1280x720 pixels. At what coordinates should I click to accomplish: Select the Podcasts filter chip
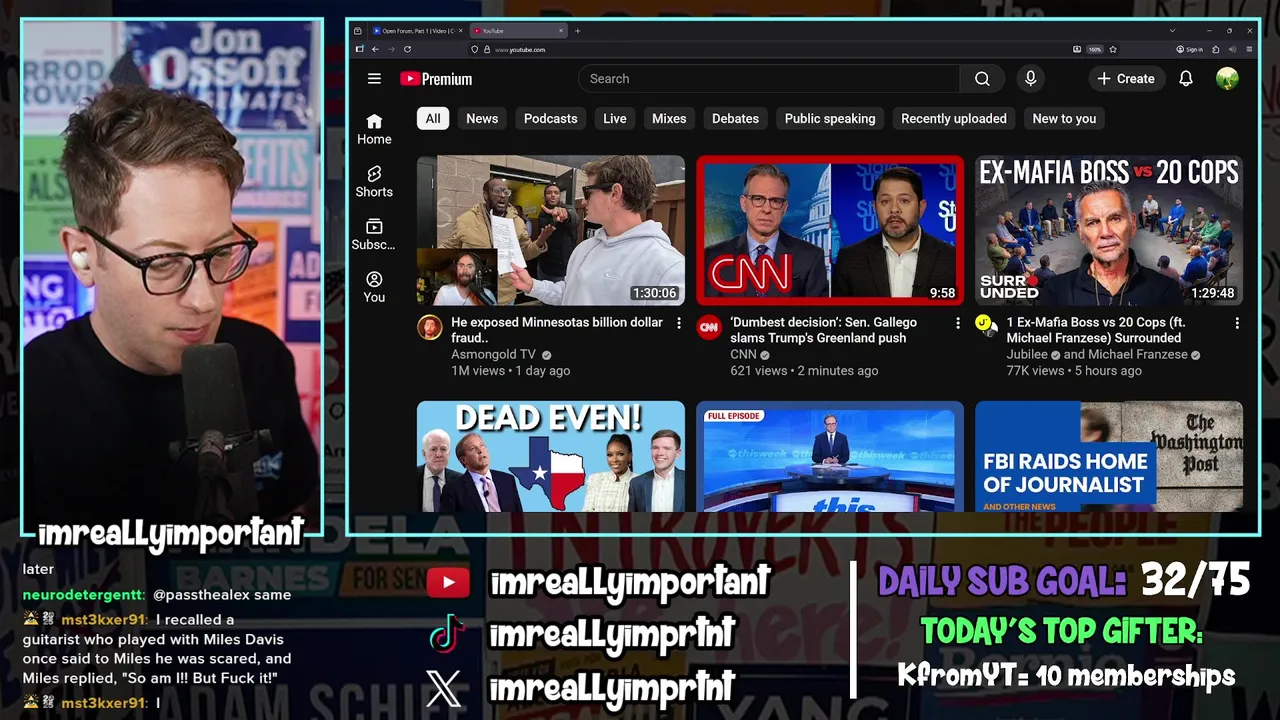pyautogui.click(x=551, y=118)
